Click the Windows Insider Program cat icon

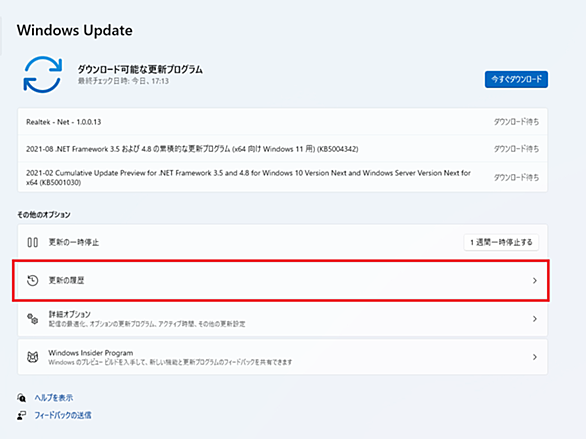(x=33, y=357)
